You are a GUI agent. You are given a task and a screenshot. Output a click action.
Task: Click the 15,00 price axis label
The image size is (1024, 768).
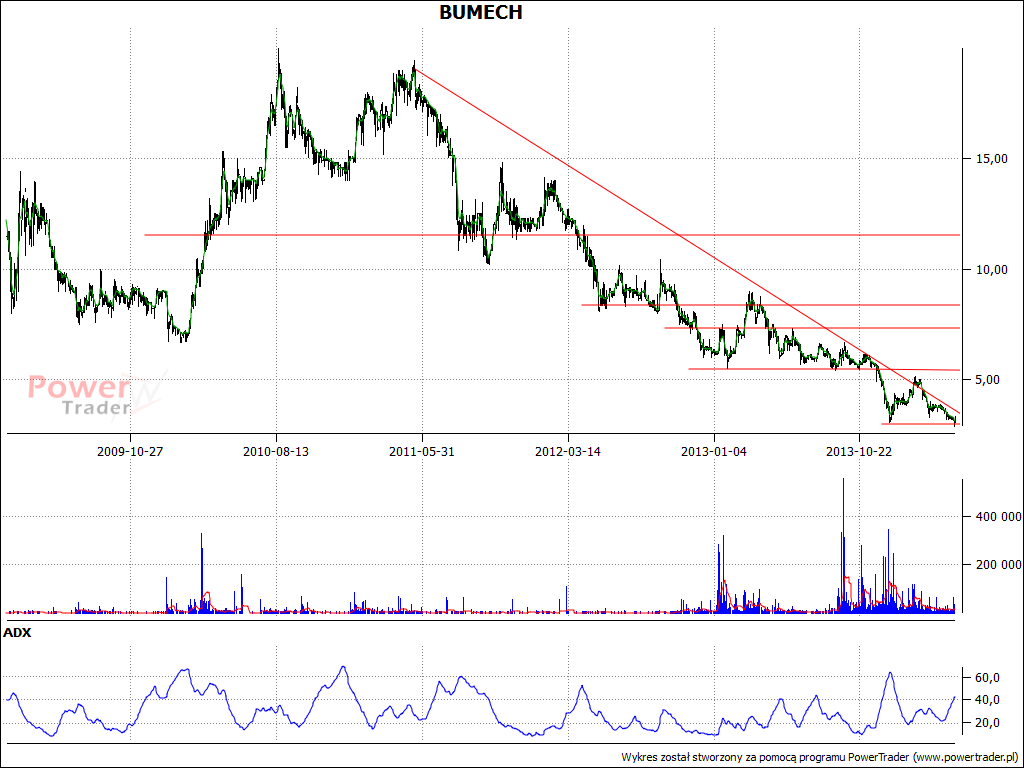(x=991, y=159)
